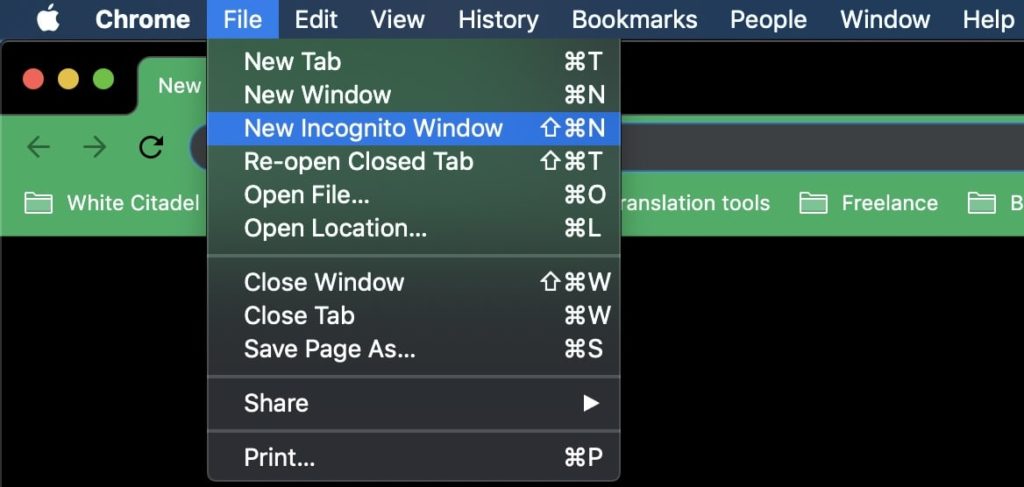Click the green fullscreen window button

point(103,80)
